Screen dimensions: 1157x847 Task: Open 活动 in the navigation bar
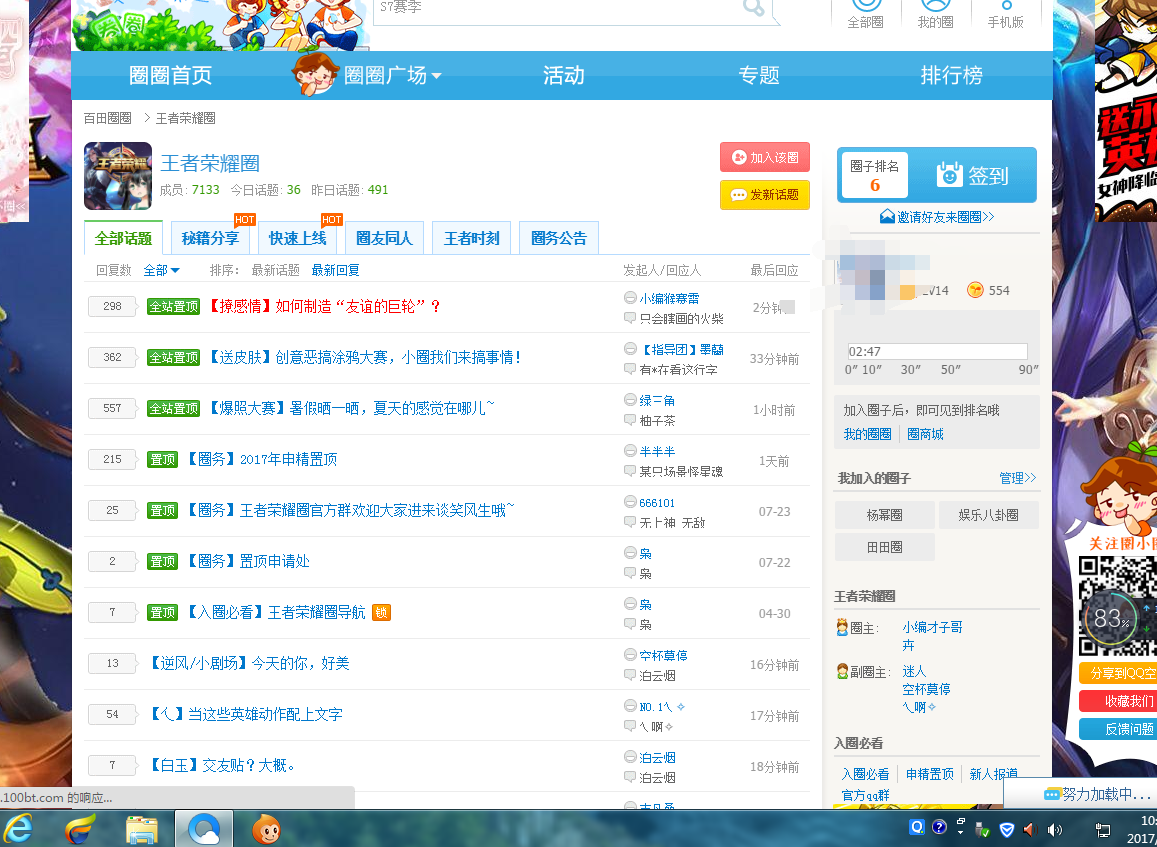(564, 75)
